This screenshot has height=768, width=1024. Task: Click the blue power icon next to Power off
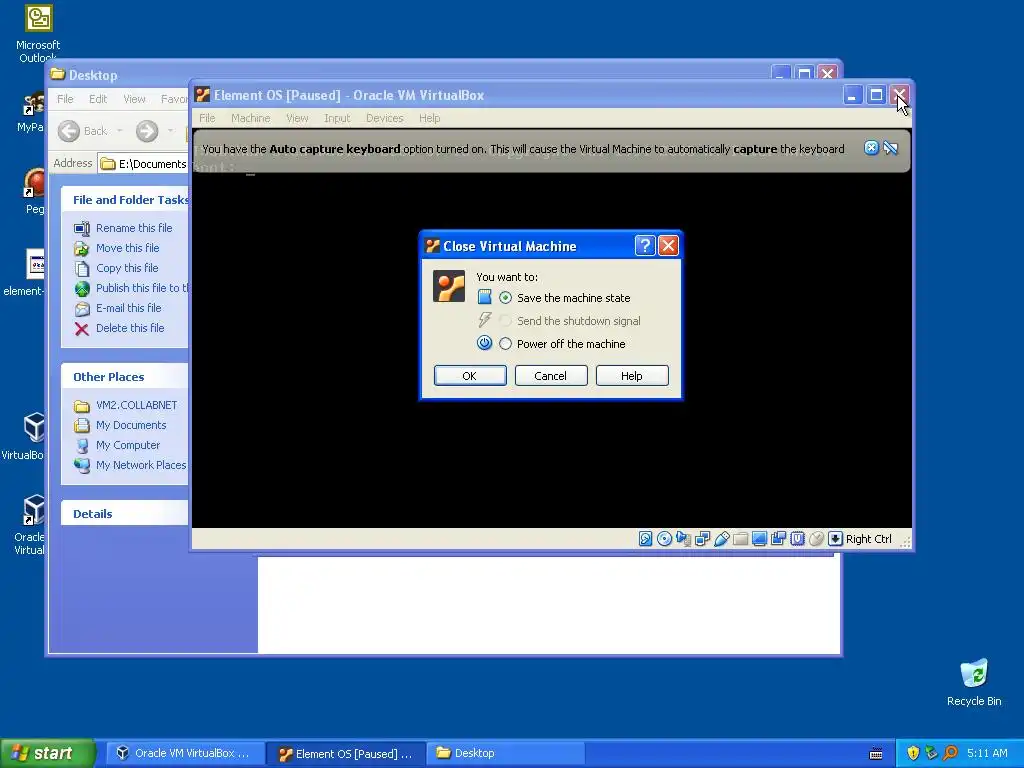pyautogui.click(x=484, y=343)
